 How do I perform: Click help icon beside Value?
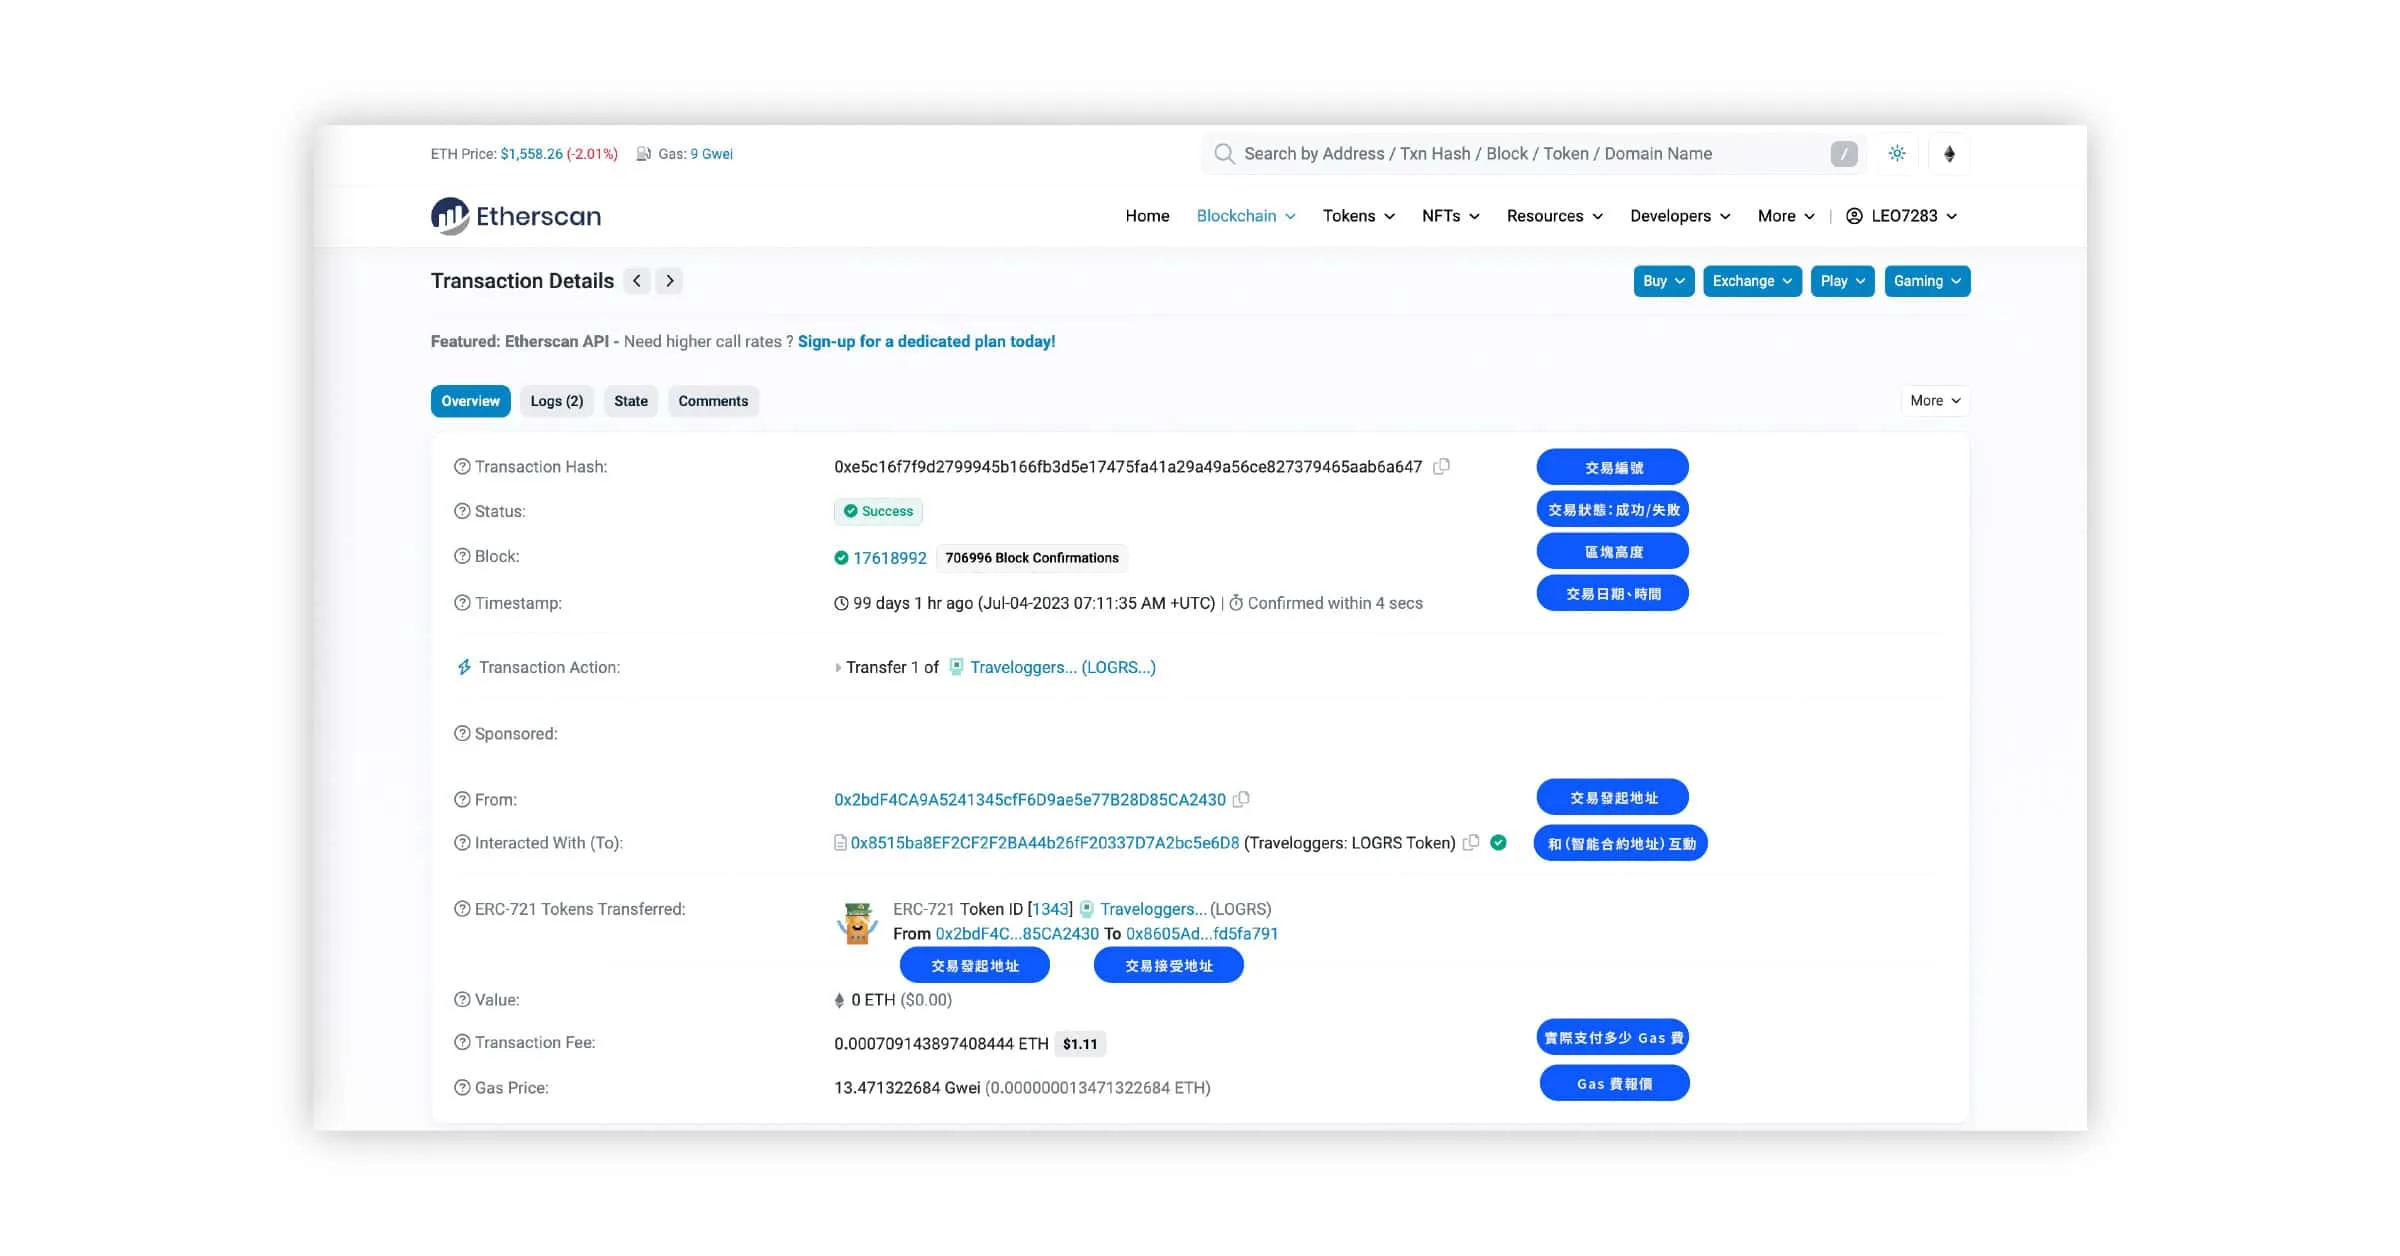462,1000
